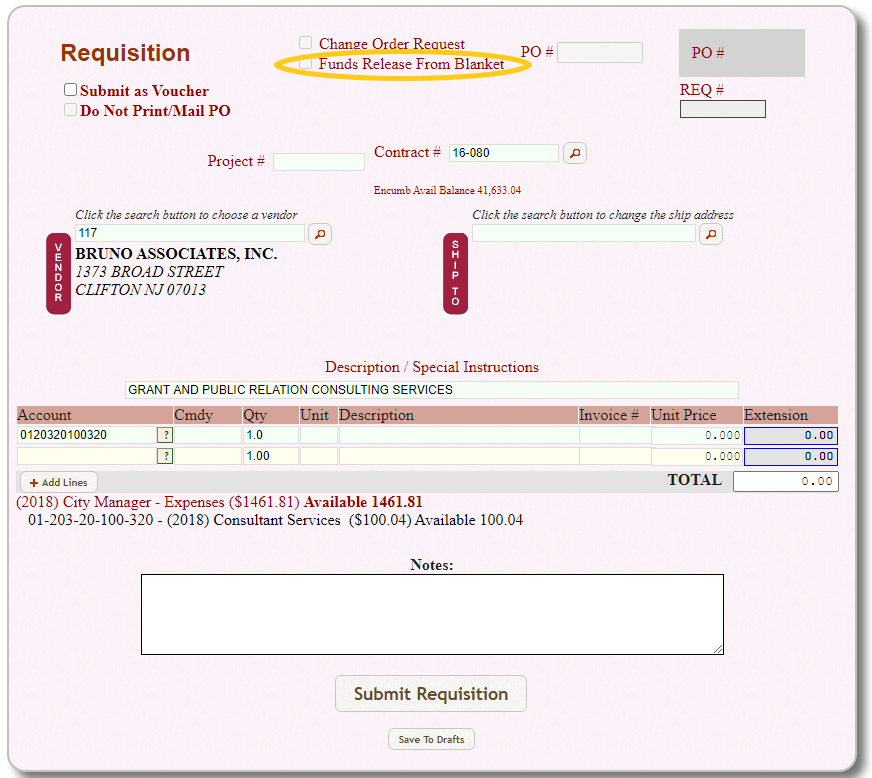Viewport: 872px width, 778px height.
Task: Click Save To Drafts
Action: coord(430,739)
